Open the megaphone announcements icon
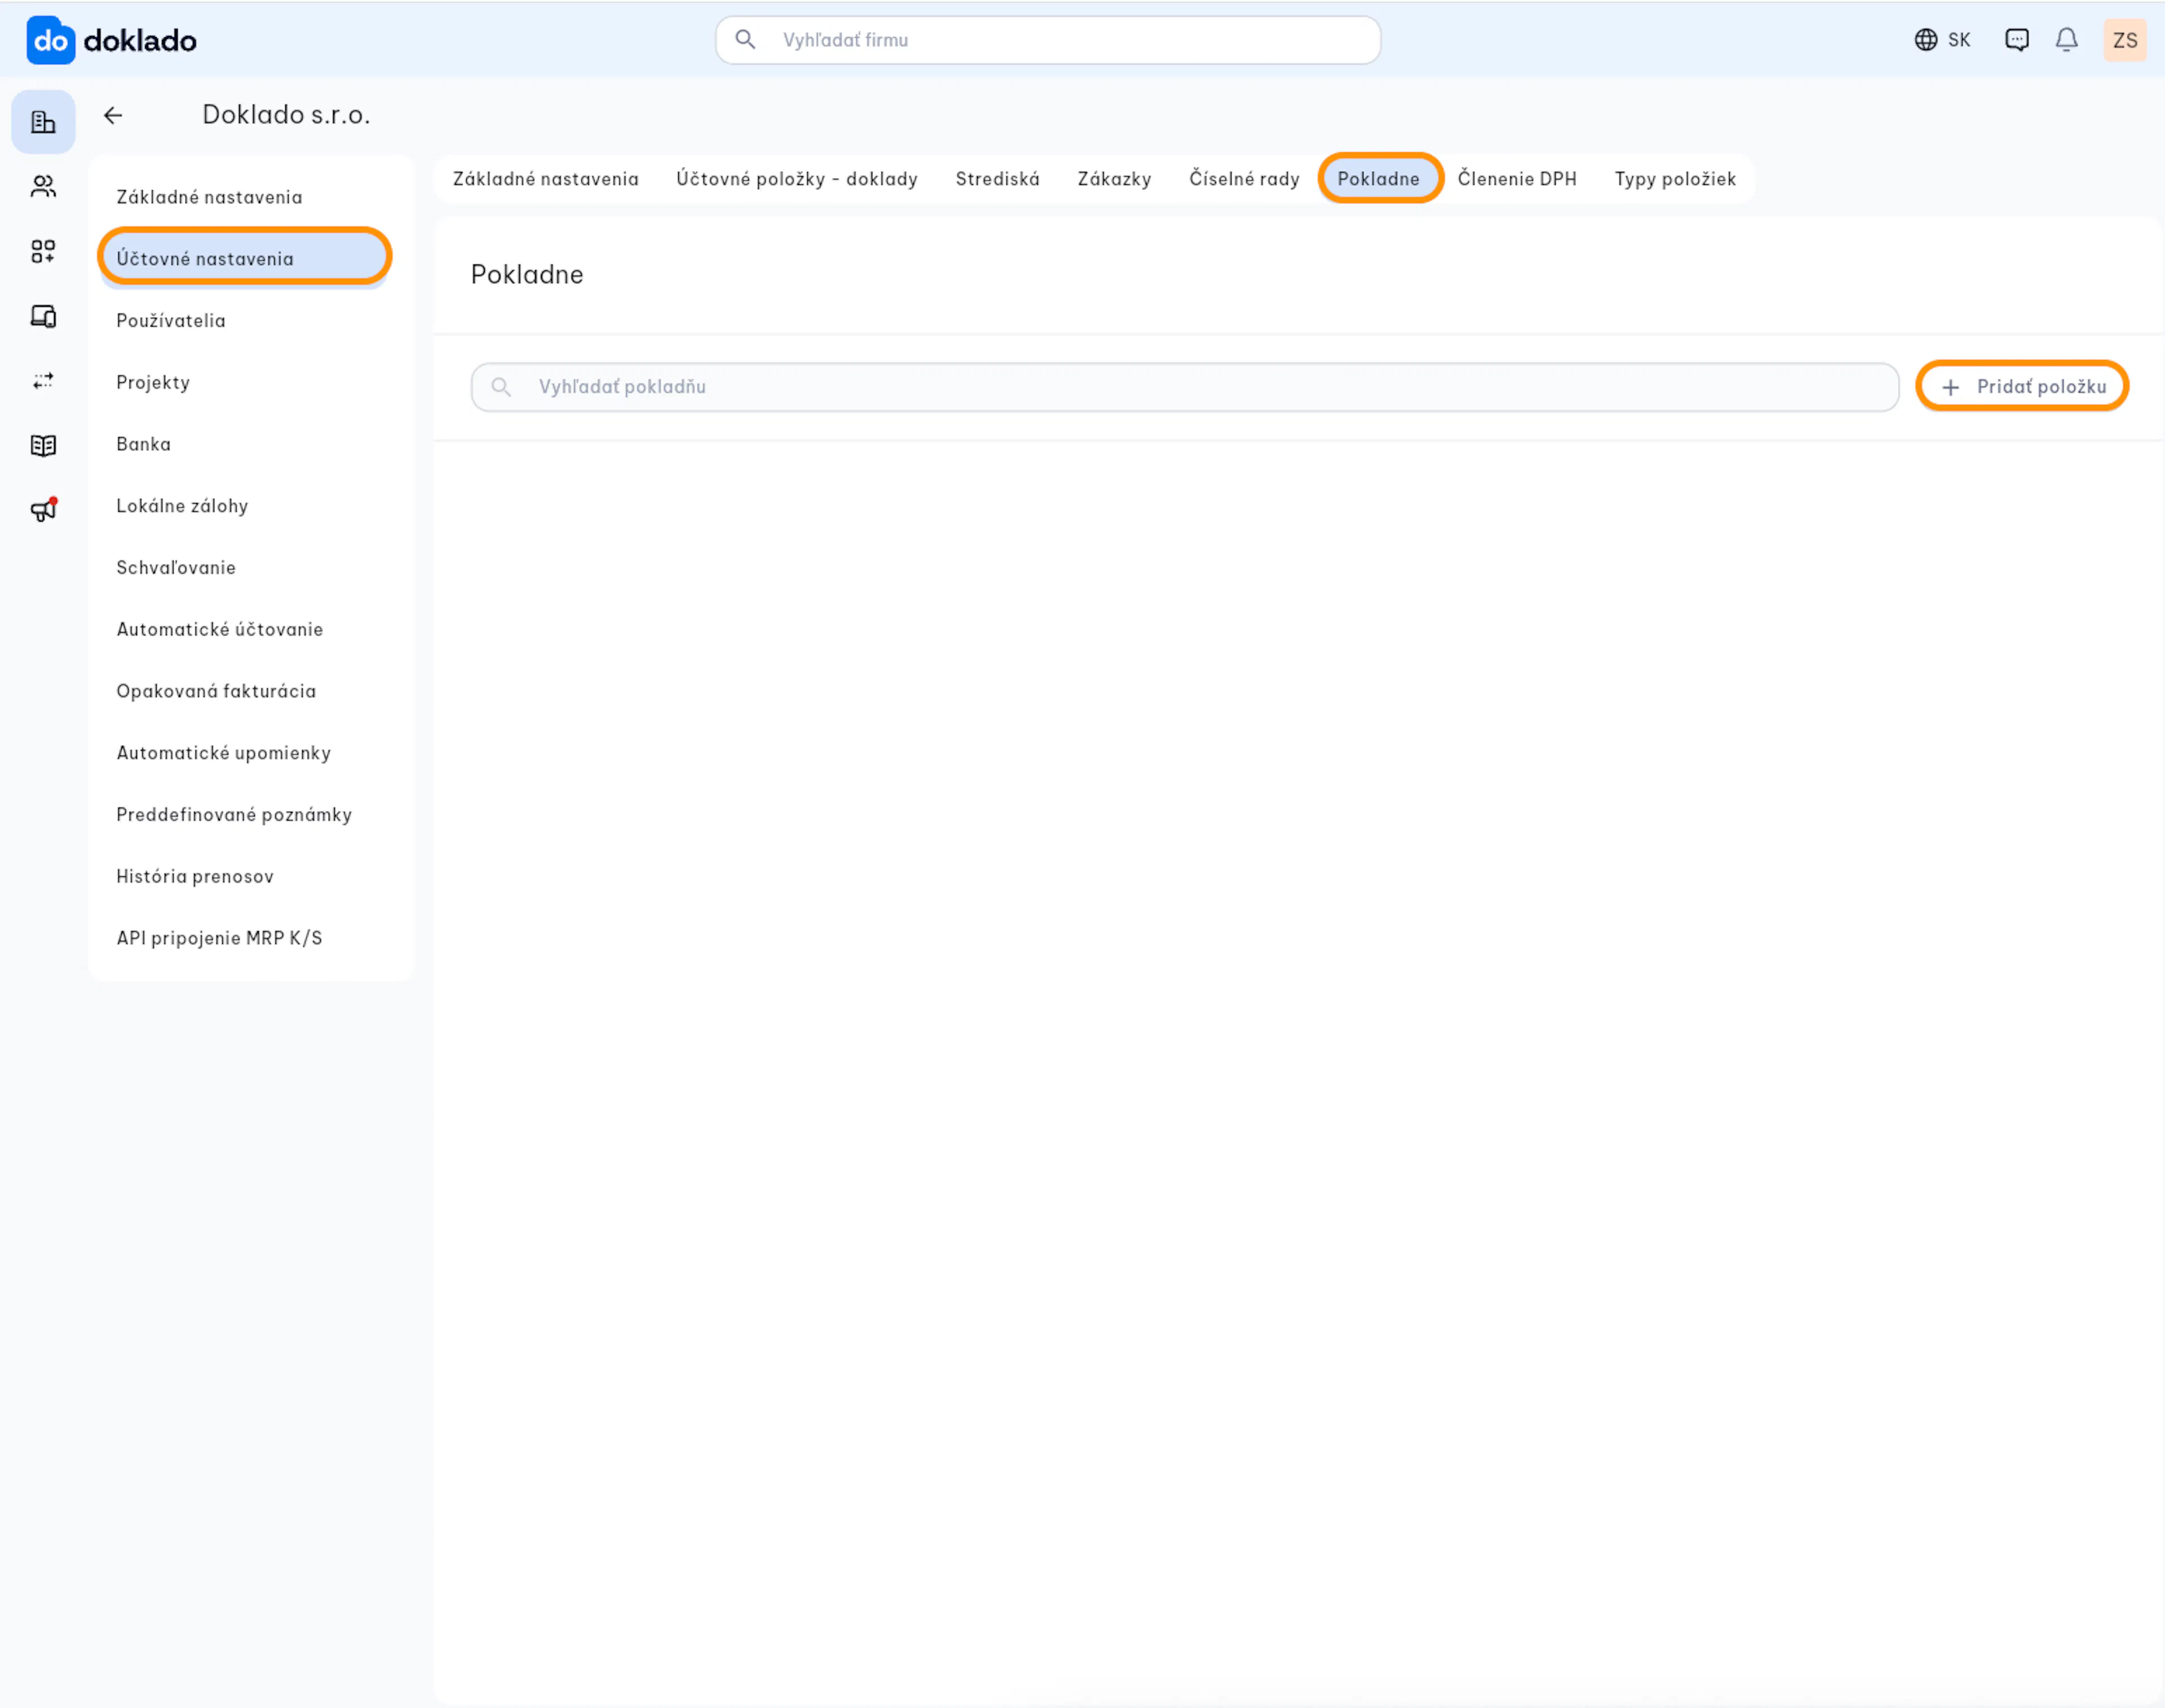The height and width of the screenshot is (1708, 2165). 43,510
